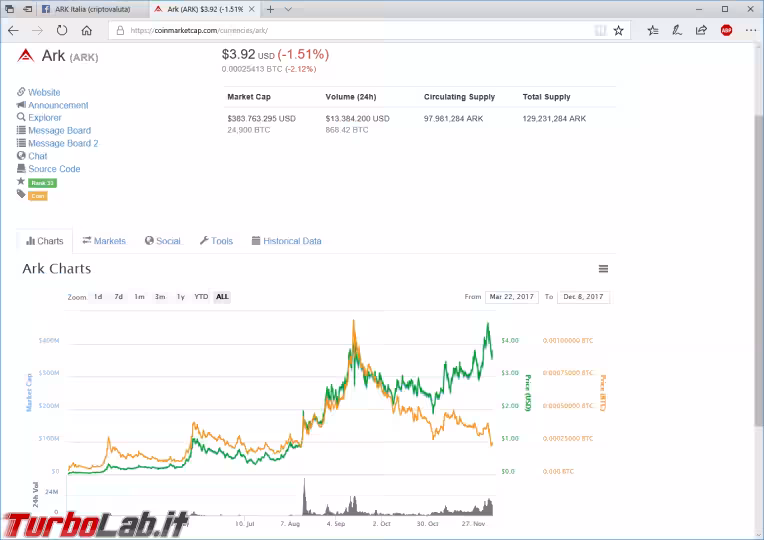Viewport: 764px width, 540px height.
Task: Select the Ark (ARK) $3.92 tab
Action: [x=205, y=9]
